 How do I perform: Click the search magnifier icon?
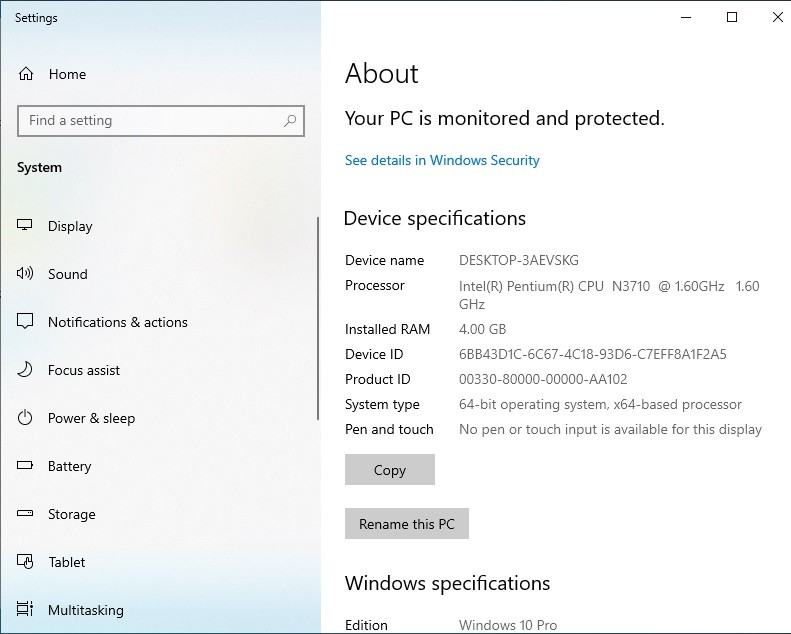[x=290, y=121]
